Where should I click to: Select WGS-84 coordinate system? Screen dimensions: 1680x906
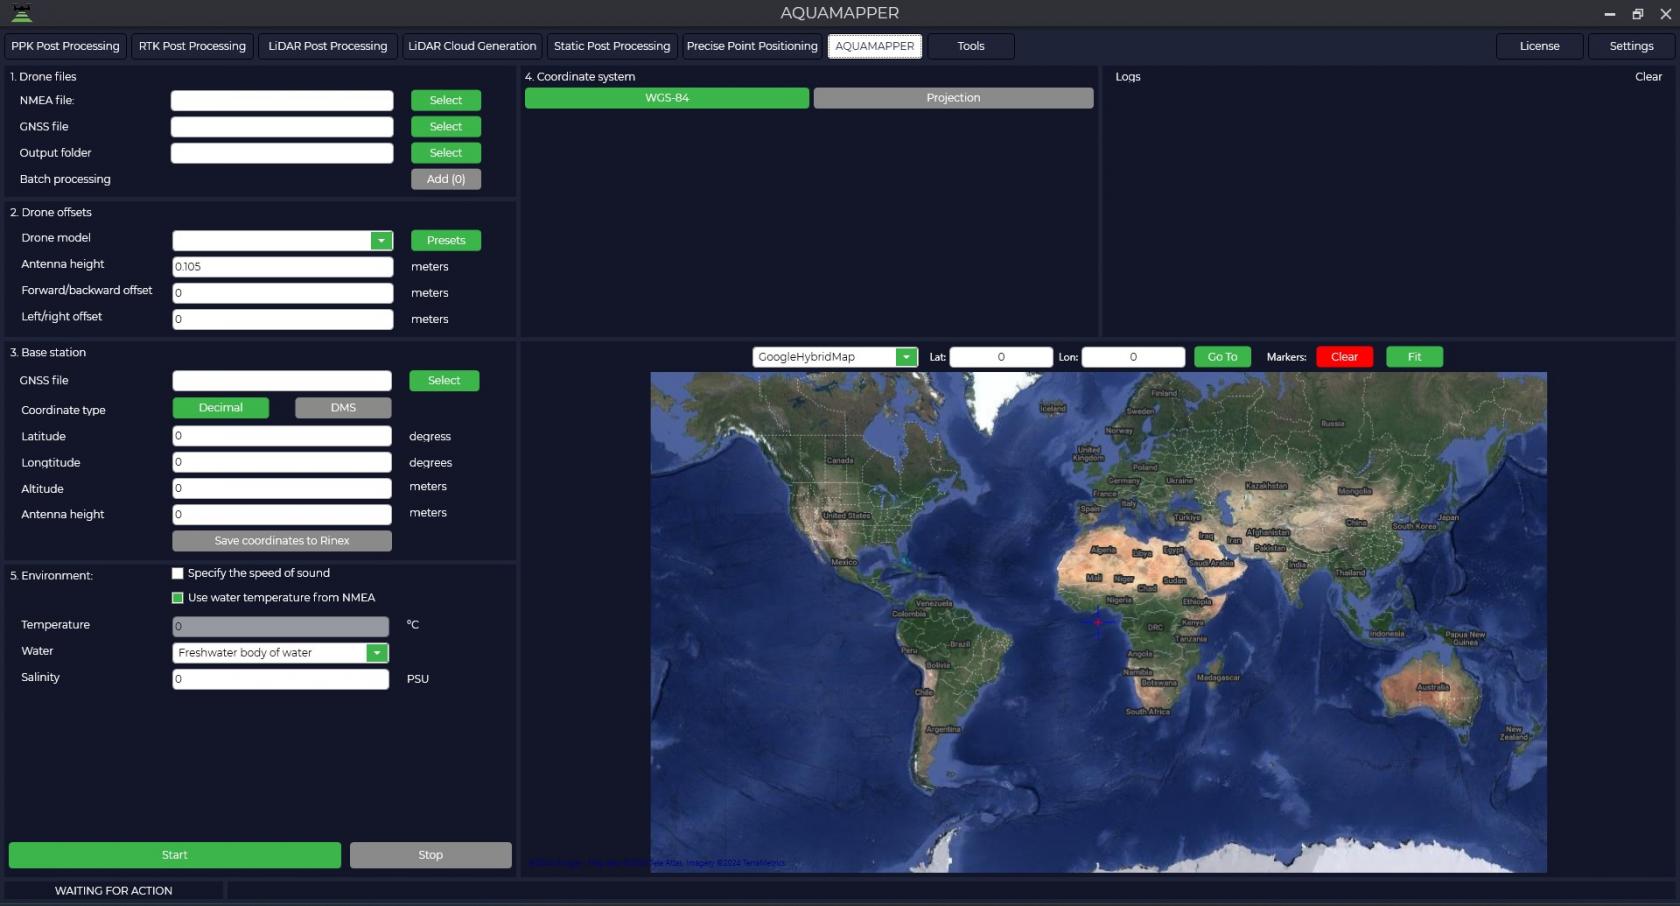click(667, 98)
